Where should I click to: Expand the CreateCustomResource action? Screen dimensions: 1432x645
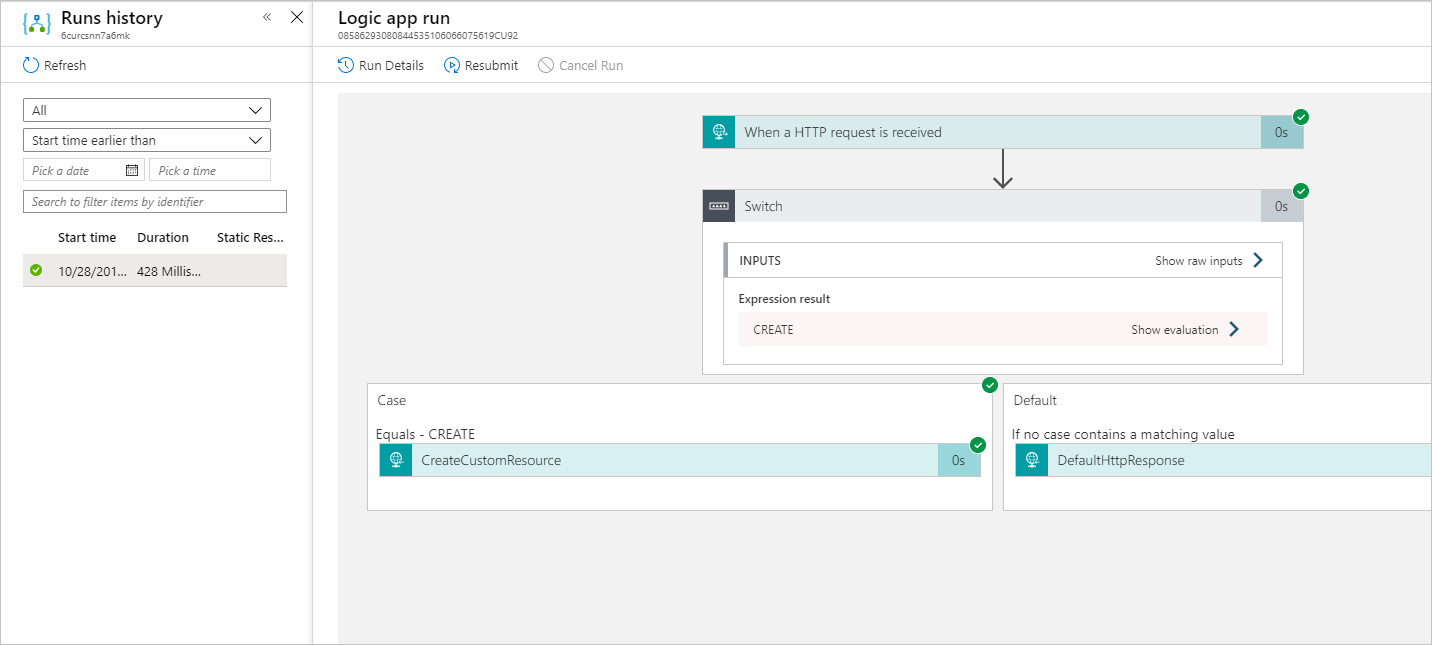680,460
